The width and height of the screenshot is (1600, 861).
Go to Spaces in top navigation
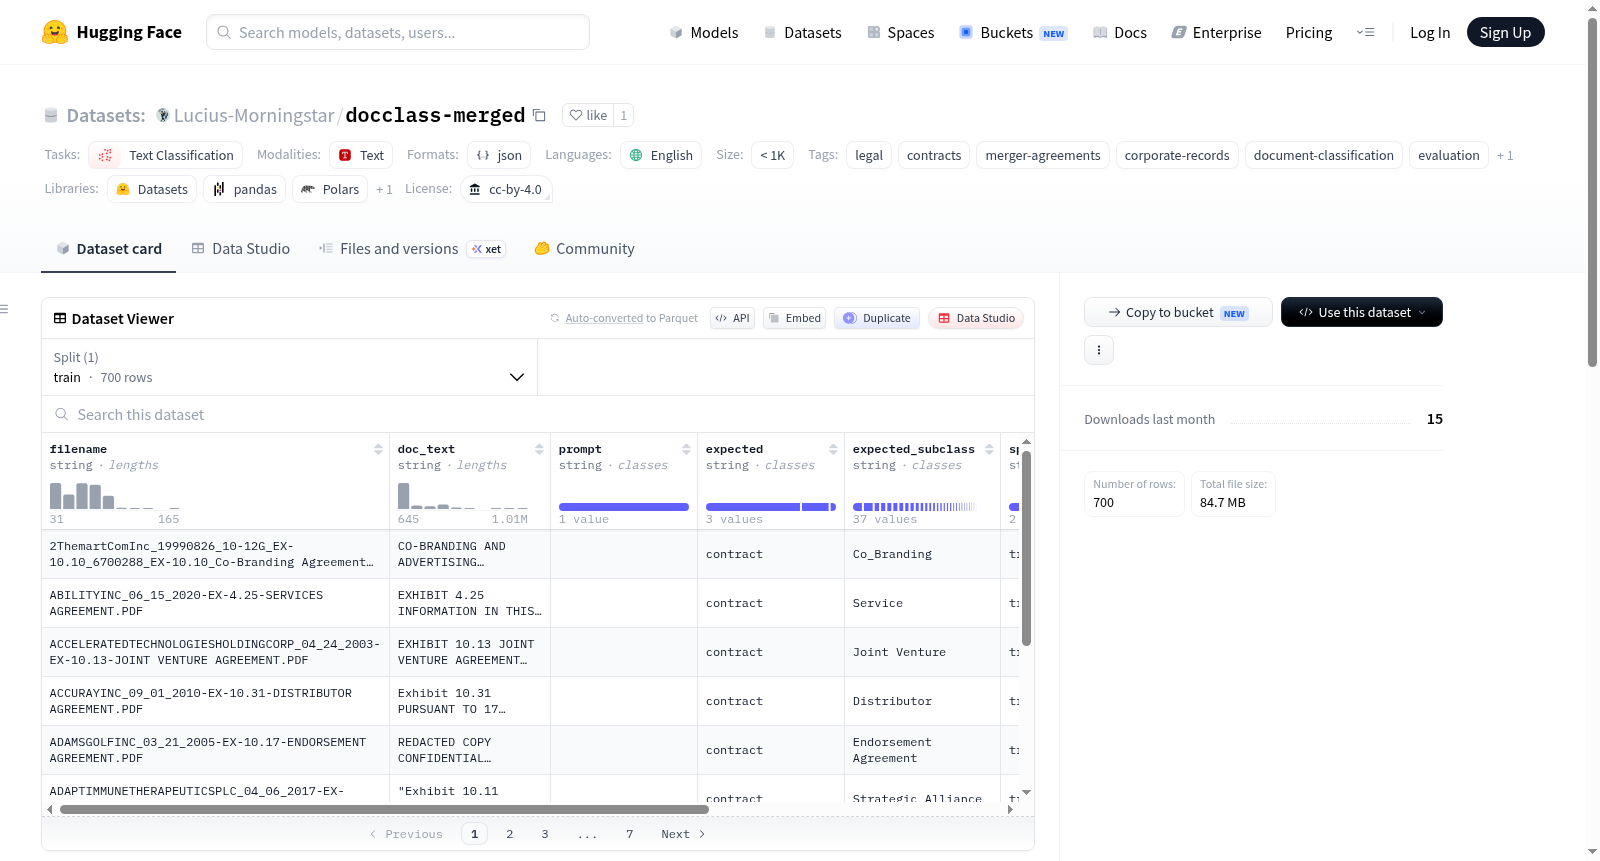point(901,32)
